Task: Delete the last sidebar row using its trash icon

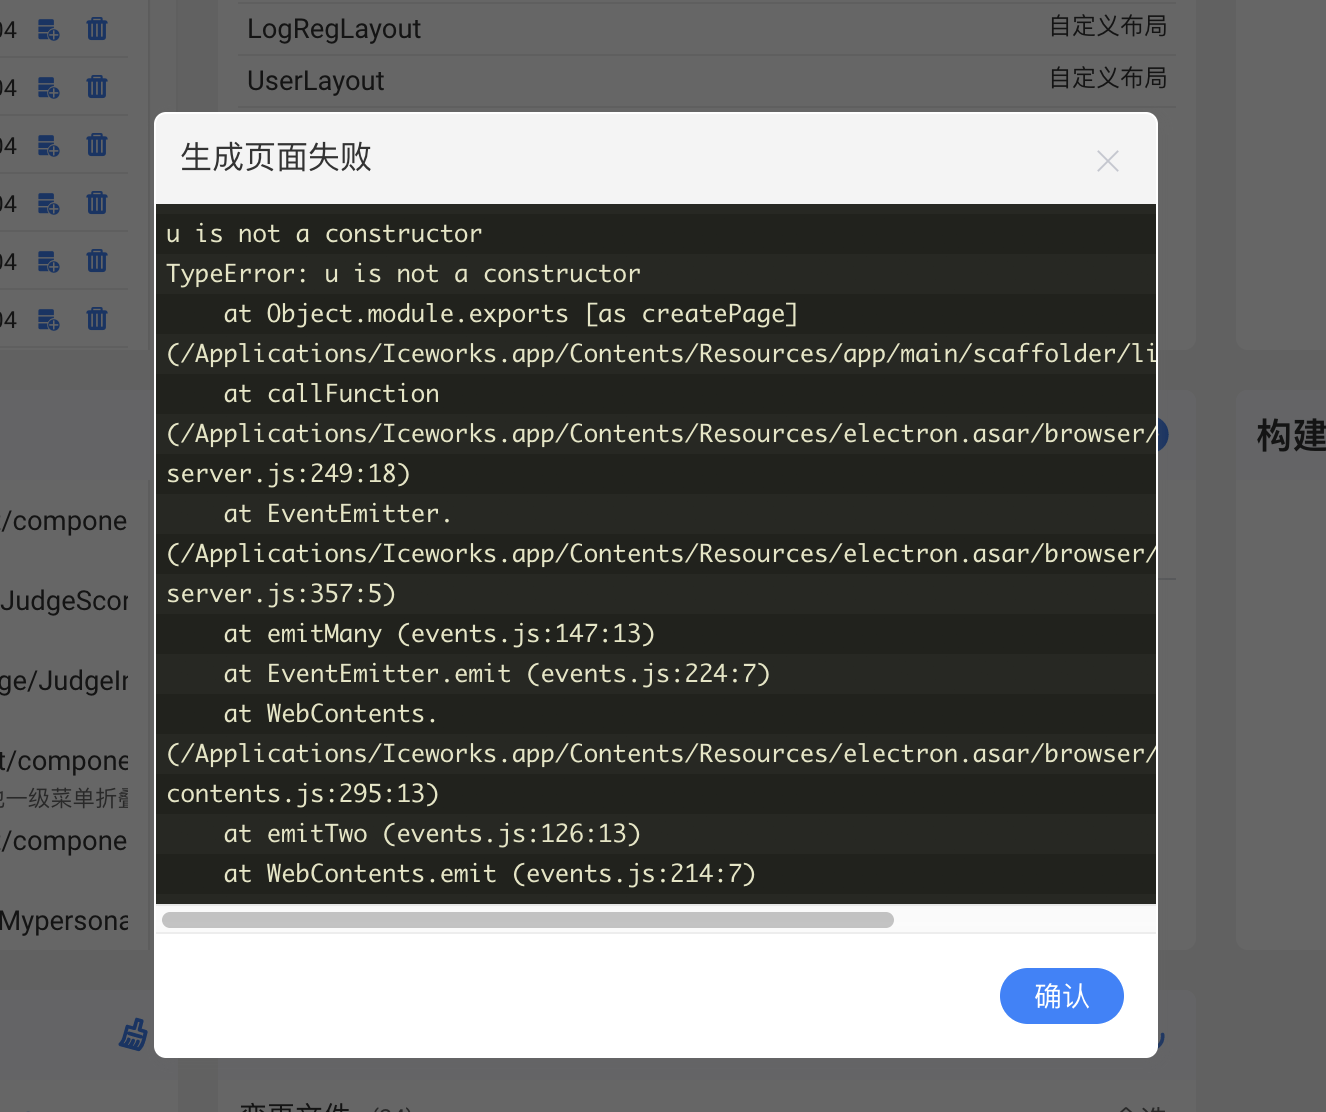Action: [96, 319]
